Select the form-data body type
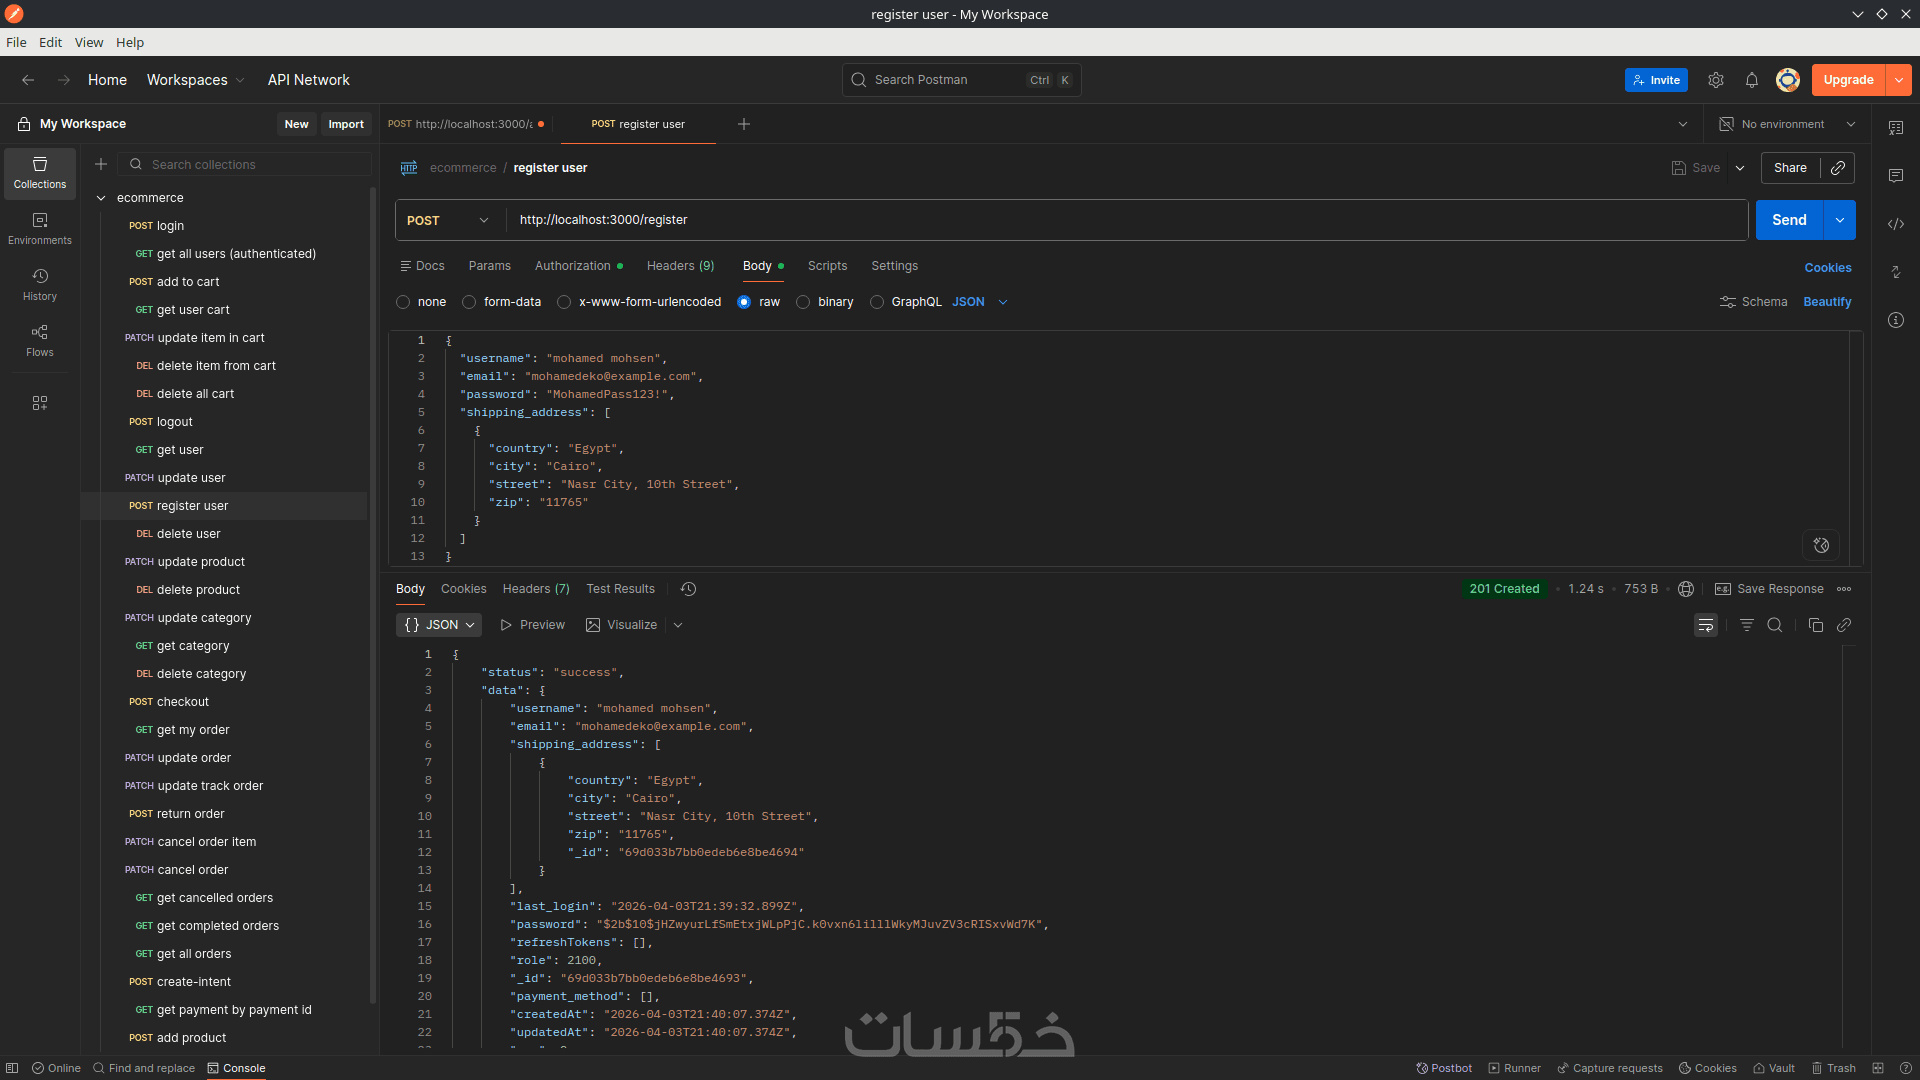Viewport: 1920px width, 1080px height. pyautogui.click(x=469, y=302)
